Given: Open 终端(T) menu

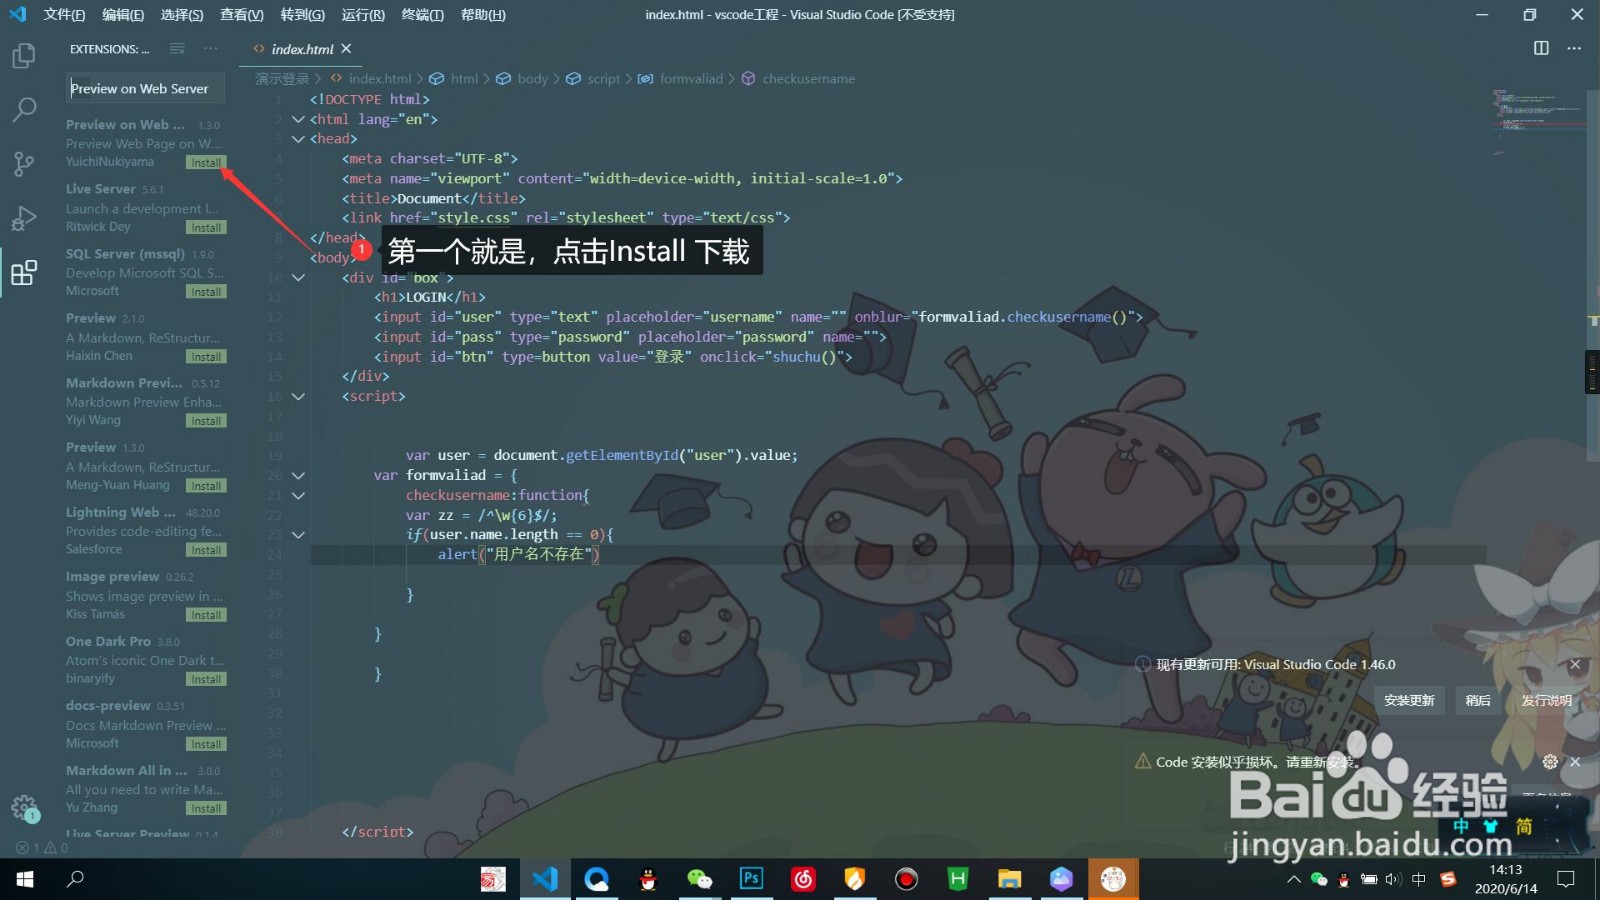Looking at the screenshot, I should coord(422,15).
